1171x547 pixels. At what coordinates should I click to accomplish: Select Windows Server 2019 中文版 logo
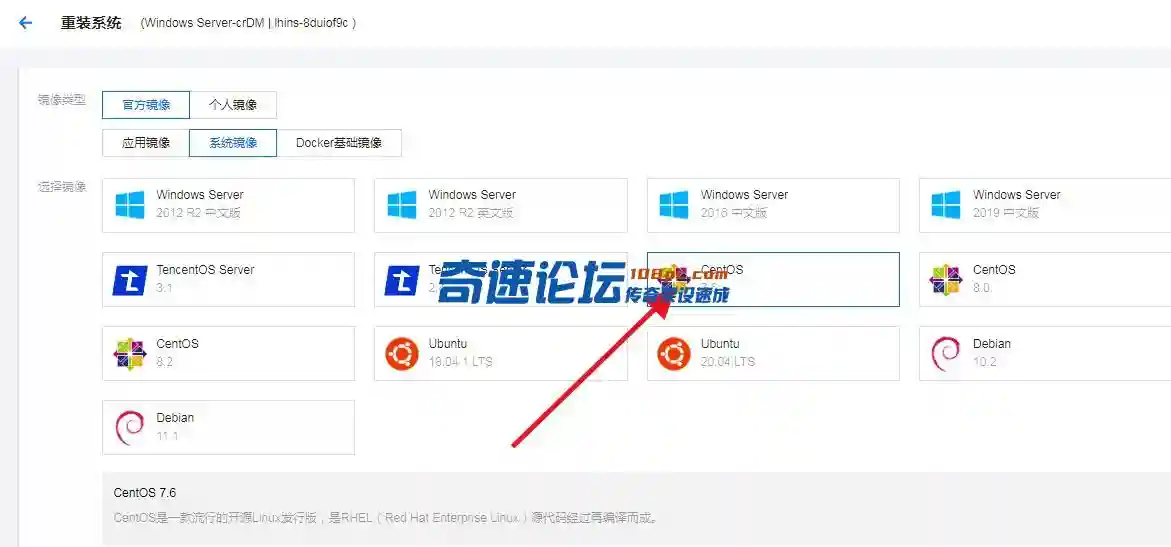point(946,205)
